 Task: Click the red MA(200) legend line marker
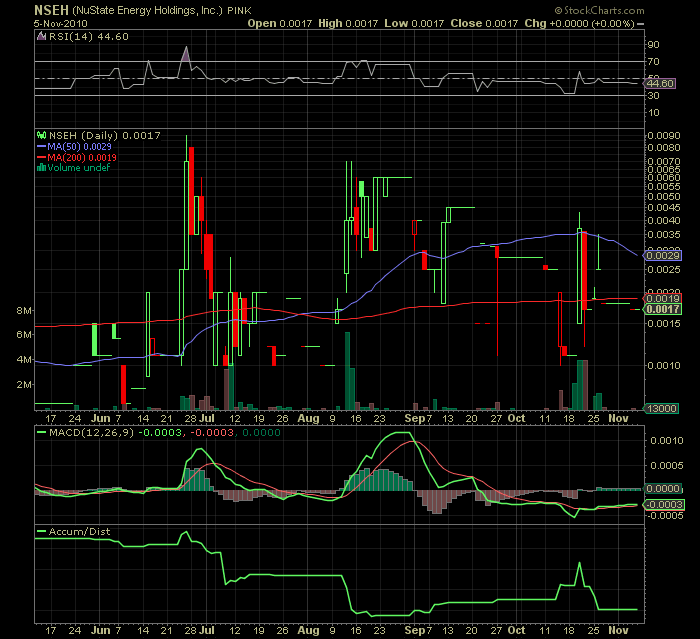pos(42,158)
